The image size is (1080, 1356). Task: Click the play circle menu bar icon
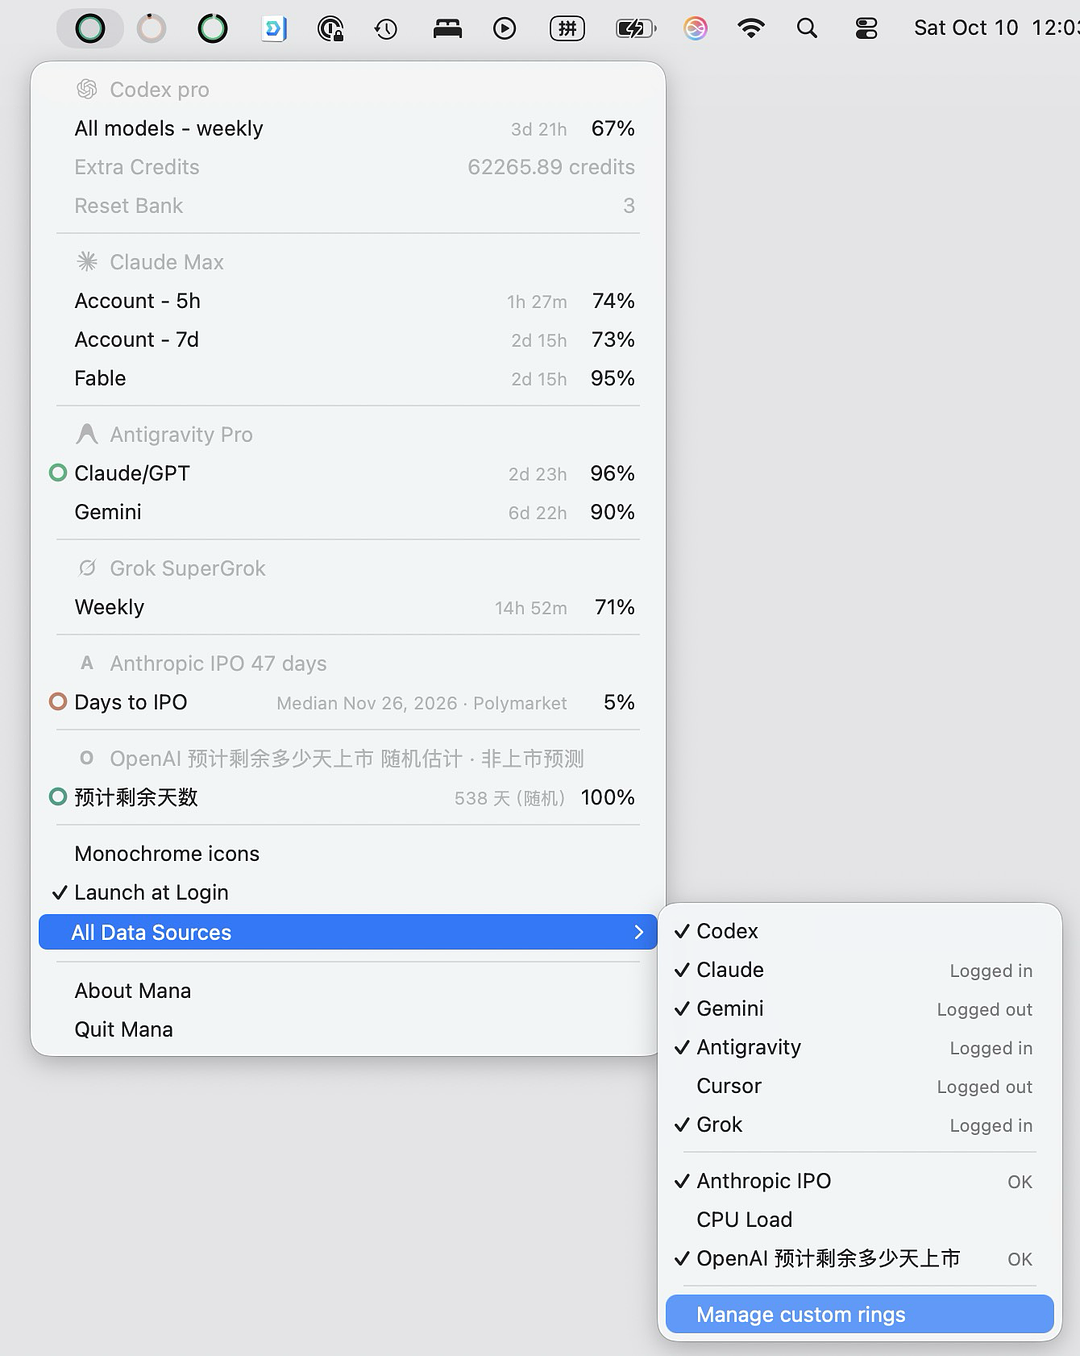(x=505, y=29)
